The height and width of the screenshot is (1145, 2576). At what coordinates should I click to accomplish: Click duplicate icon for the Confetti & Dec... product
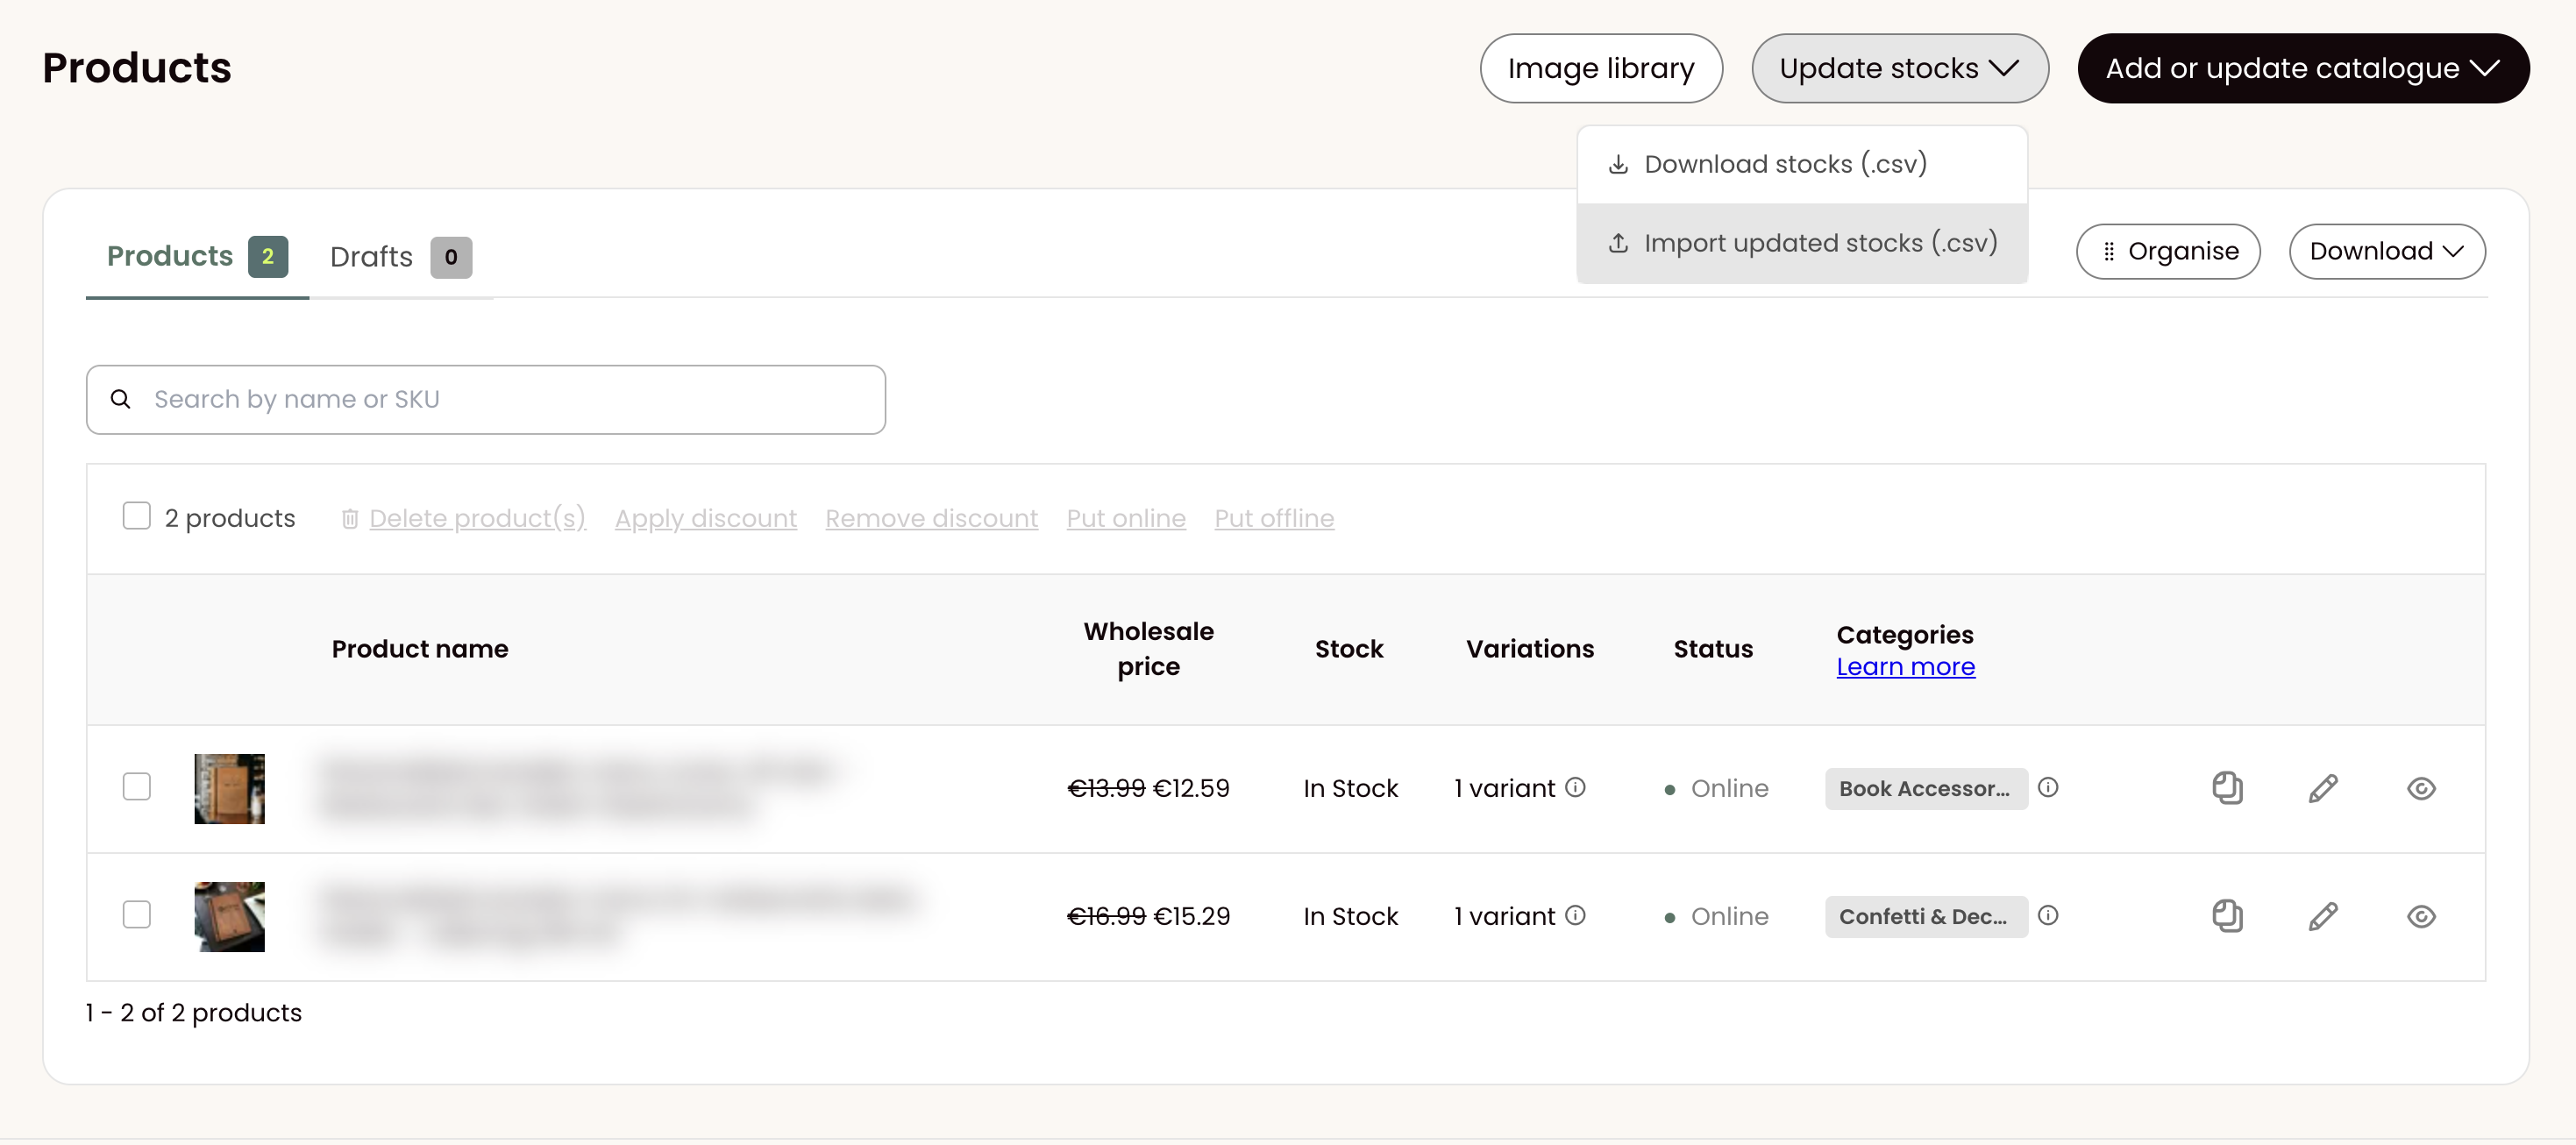coord(2227,916)
